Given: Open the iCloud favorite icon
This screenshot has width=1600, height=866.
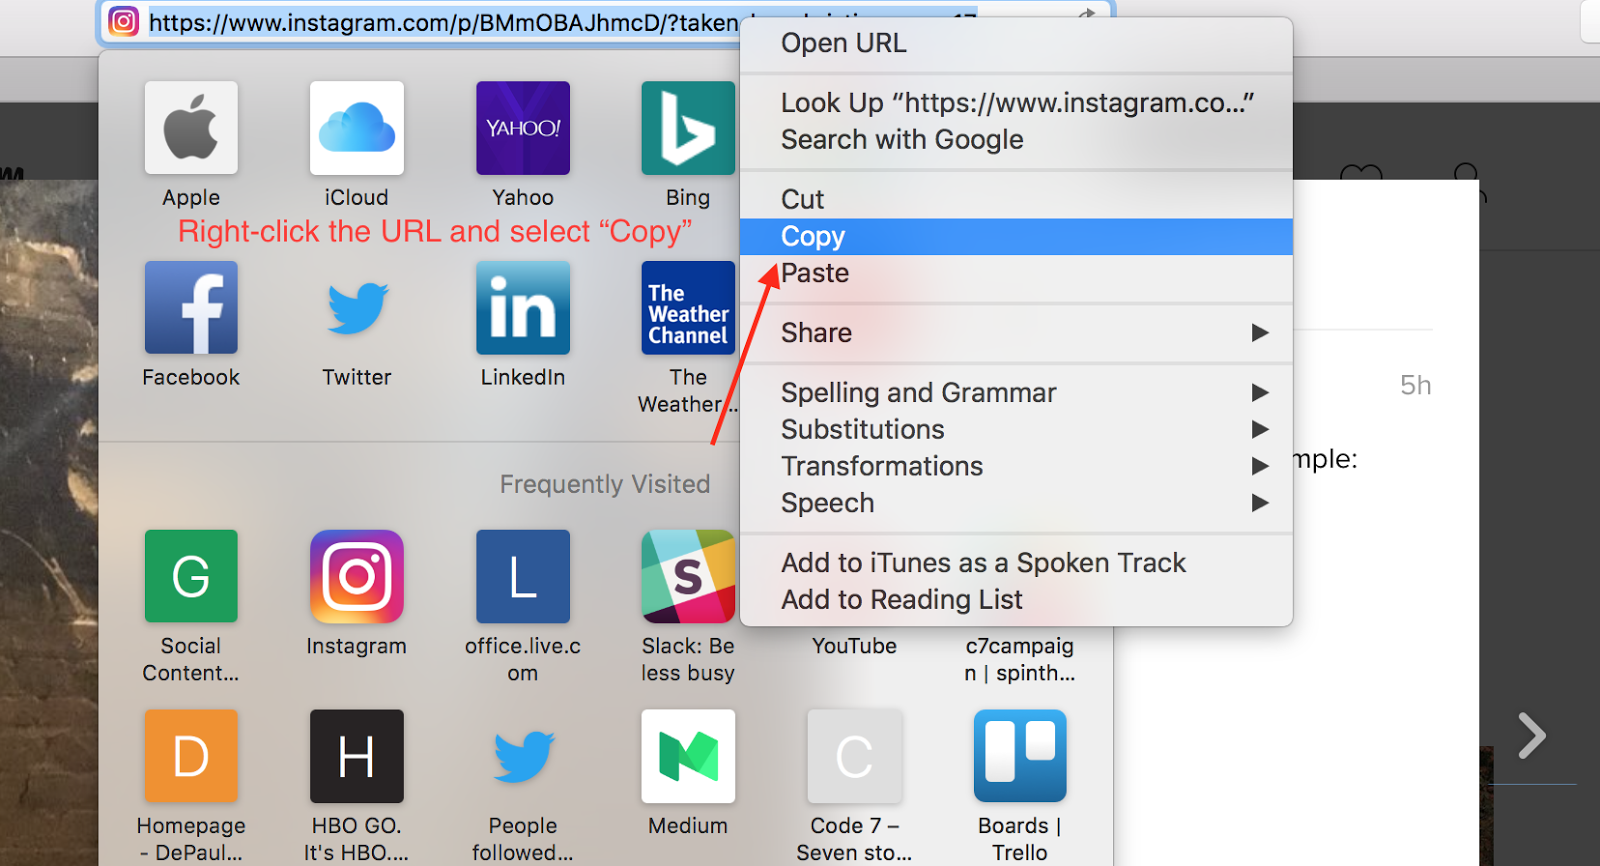Looking at the screenshot, I should [x=357, y=128].
